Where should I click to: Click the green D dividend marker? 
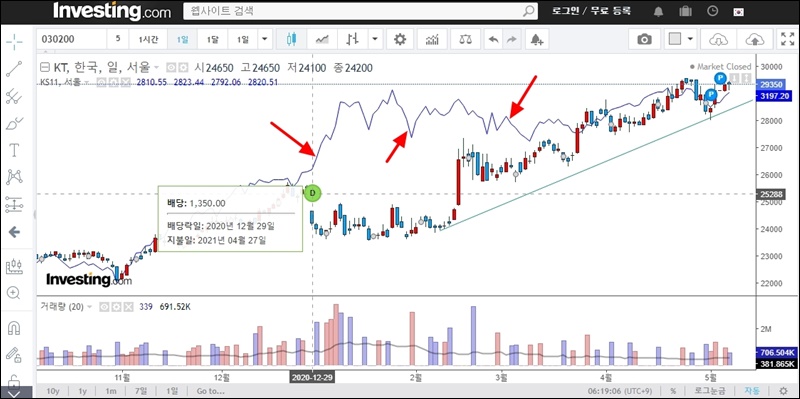(x=312, y=193)
